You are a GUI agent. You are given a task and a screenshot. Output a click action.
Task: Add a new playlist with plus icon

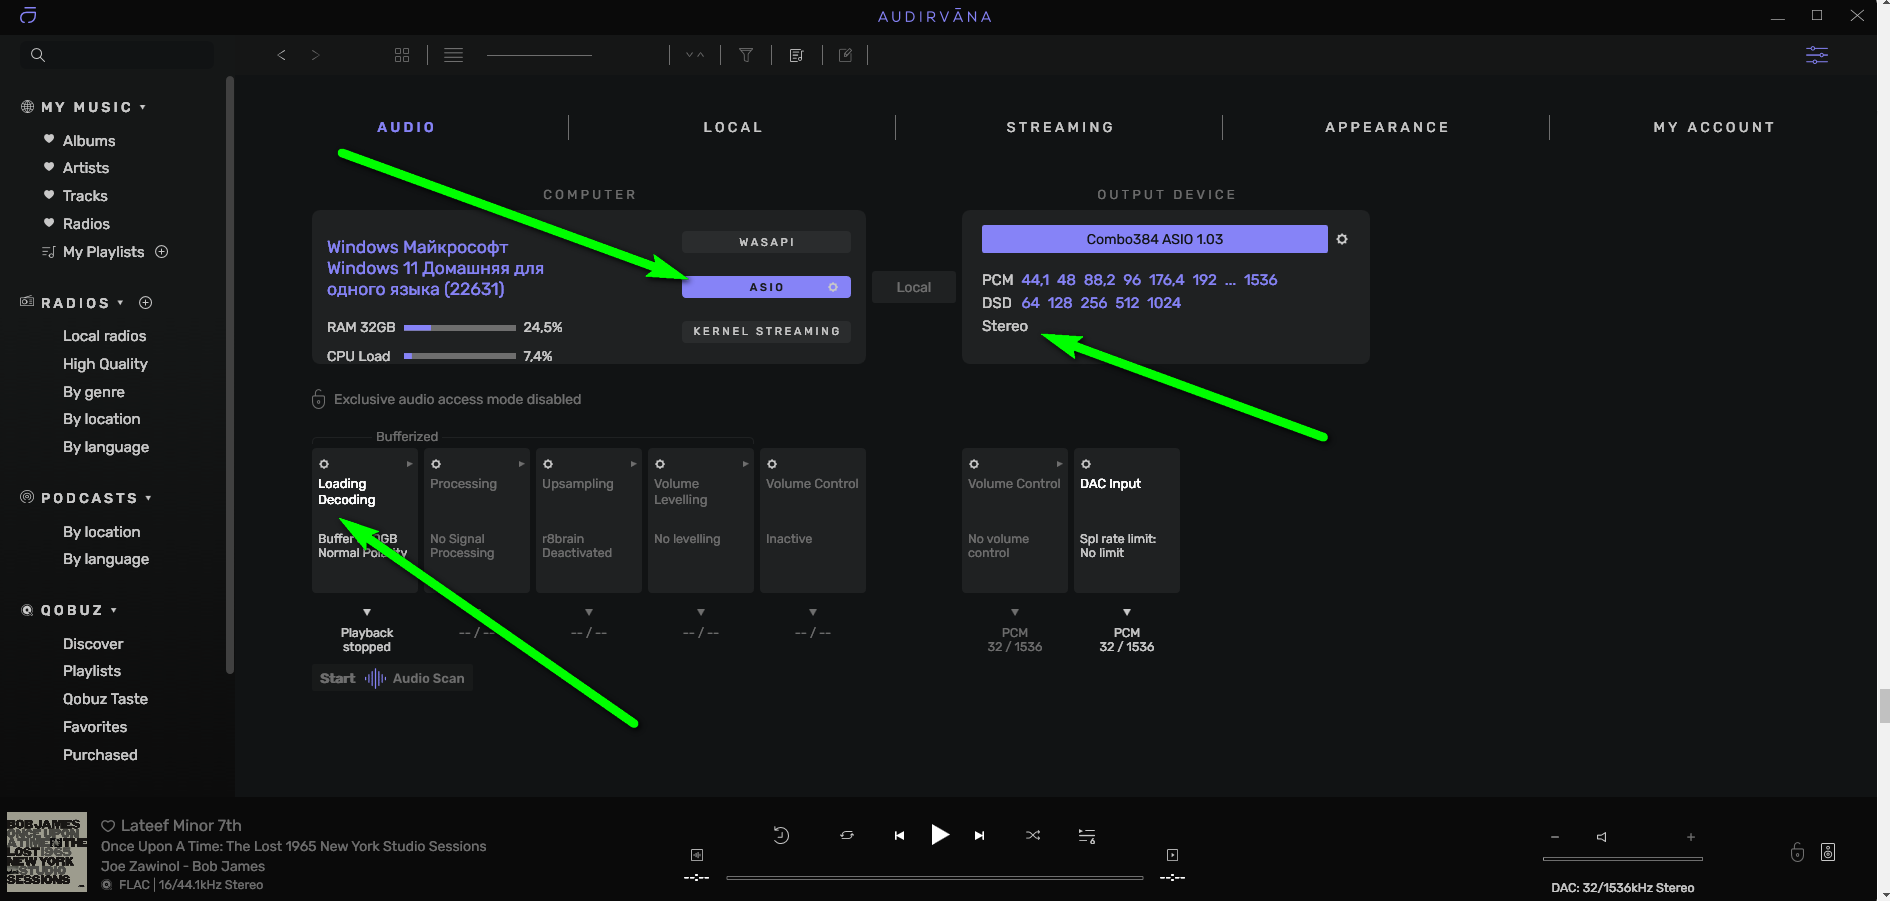coord(162,252)
